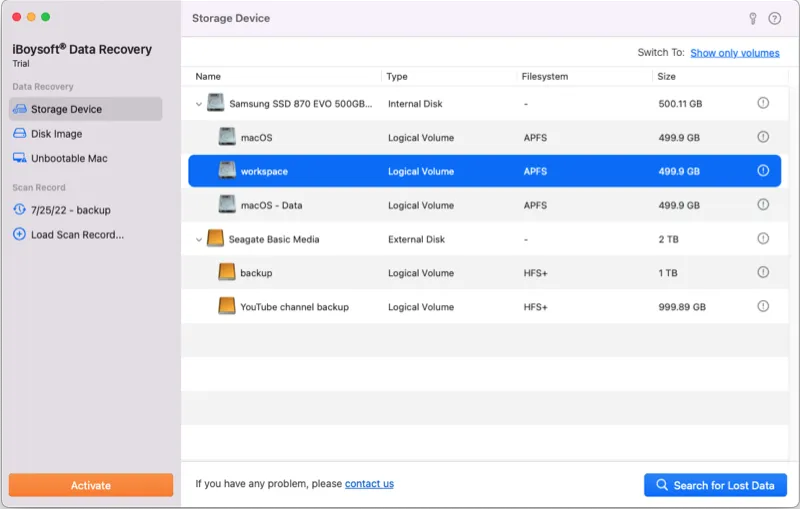Select Unbootable Mac in the sidebar
The width and height of the screenshot is (800, 509).
coord(69,158)
